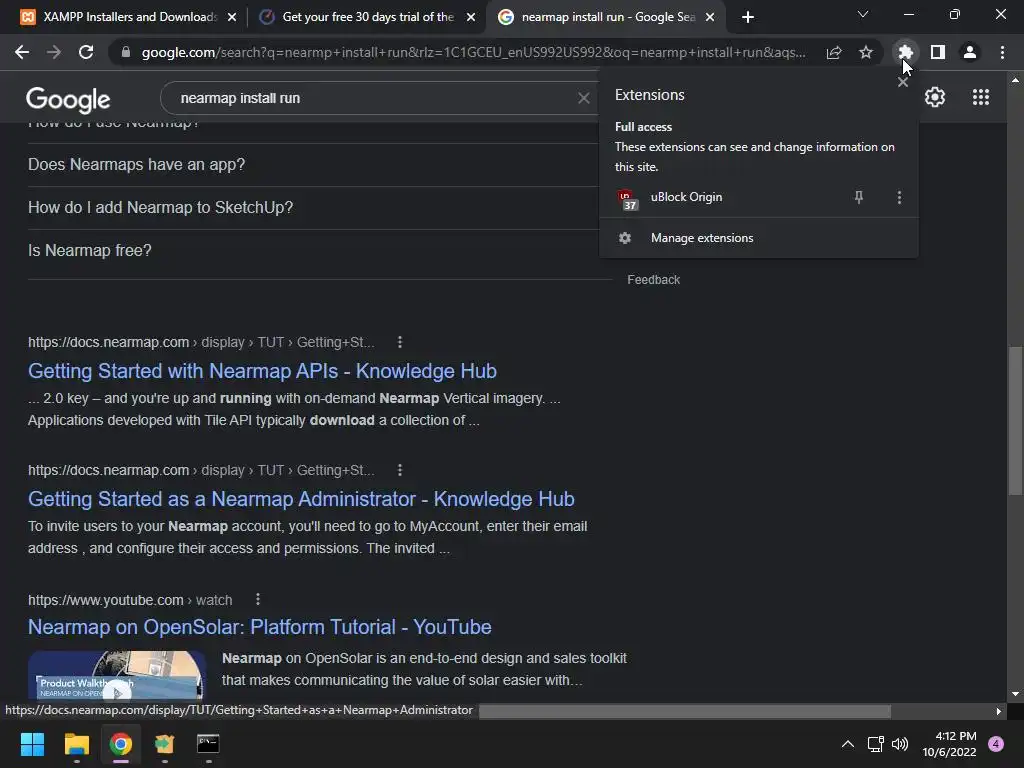Play the Product Walkthrough video thumbnail
Screen dimensions: 1024x768
point(116,675)
